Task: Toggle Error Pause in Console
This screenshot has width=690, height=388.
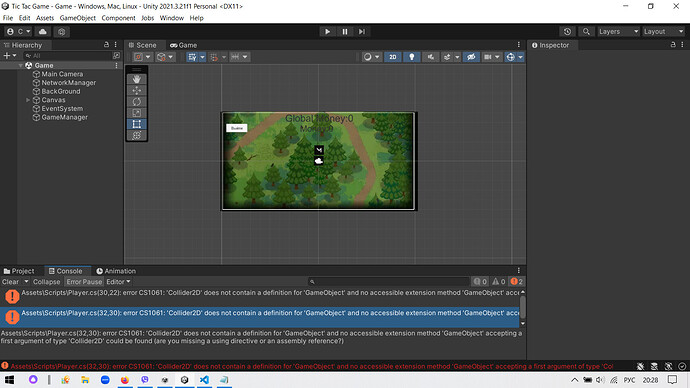Action: (x=84, y=282)
